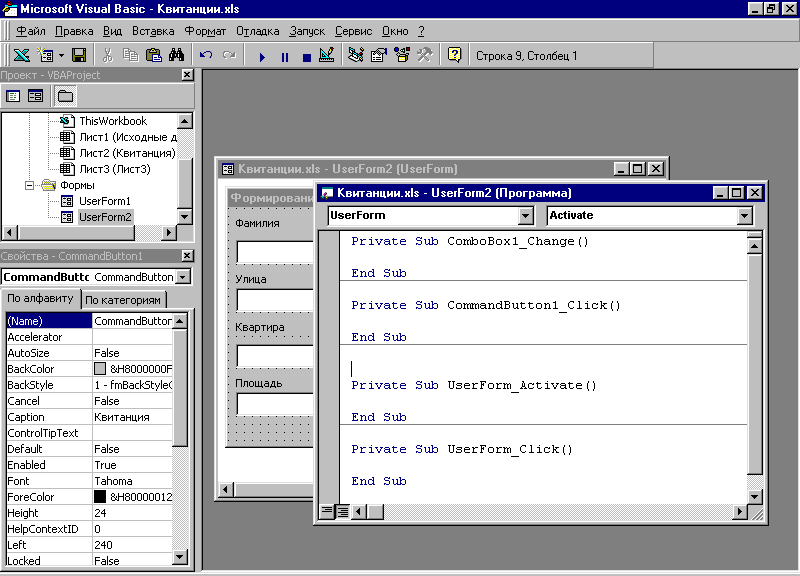Image resolution: width=800 pixels, height=576 pixels.
Task: Click BackColor grey color swatch
Action: (100, 368)
